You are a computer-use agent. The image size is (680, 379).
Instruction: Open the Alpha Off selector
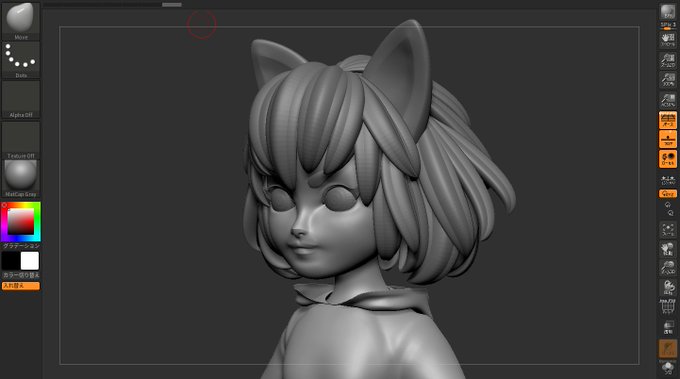(x=20, y=100)
